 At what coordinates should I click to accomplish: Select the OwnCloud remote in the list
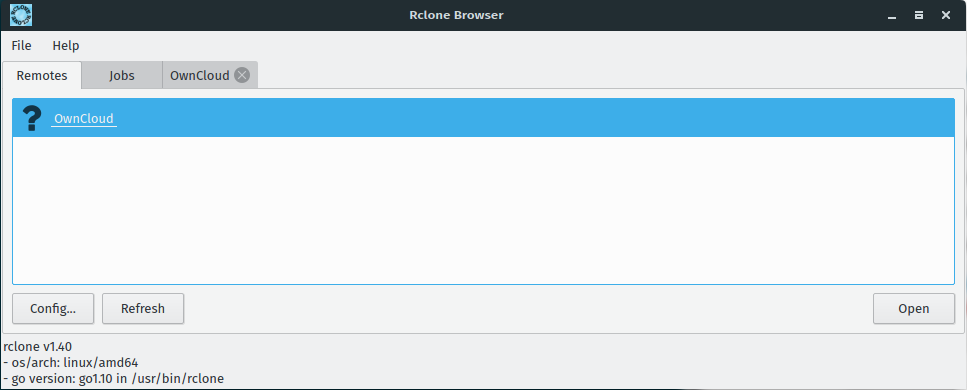point(484,118)
